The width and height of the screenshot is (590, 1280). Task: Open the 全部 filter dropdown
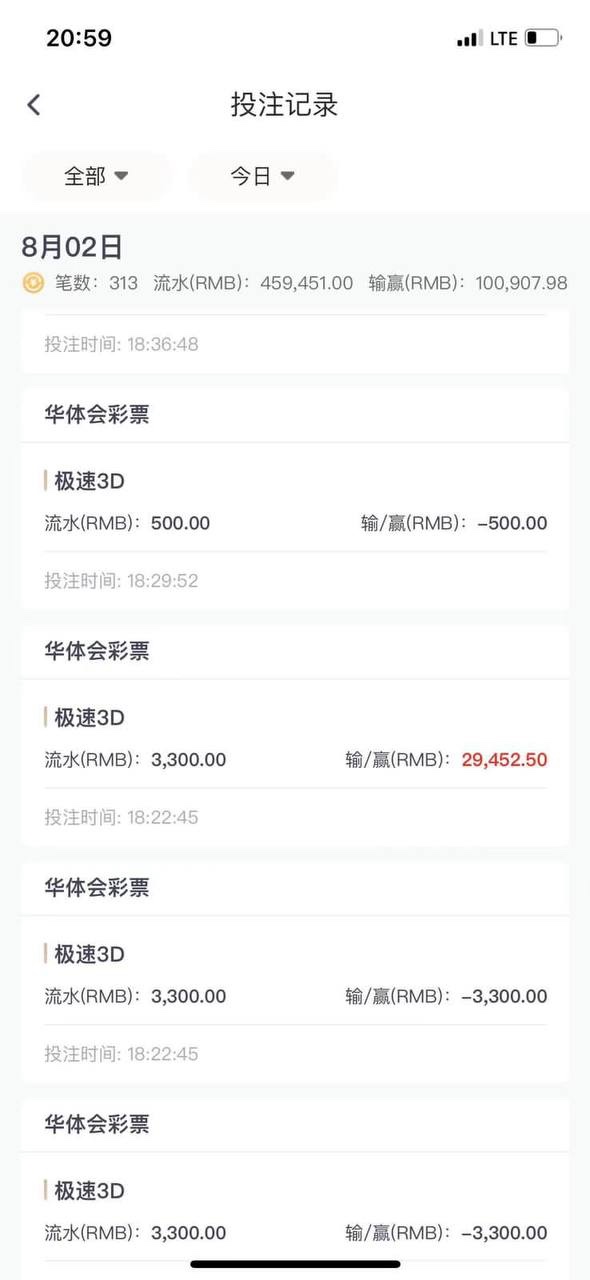point(96,176)
